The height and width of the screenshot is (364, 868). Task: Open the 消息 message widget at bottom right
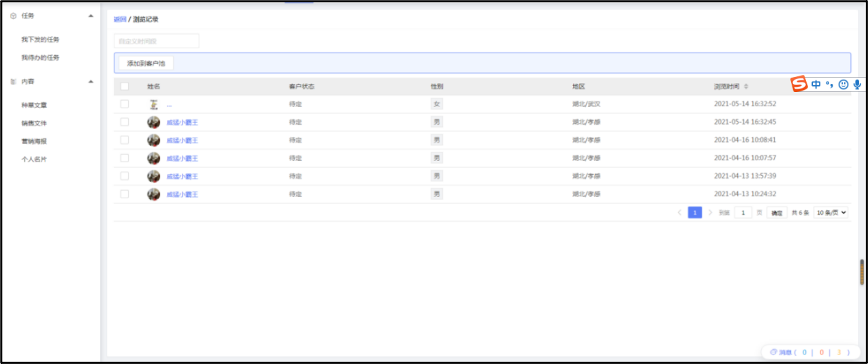click(810, 352)
